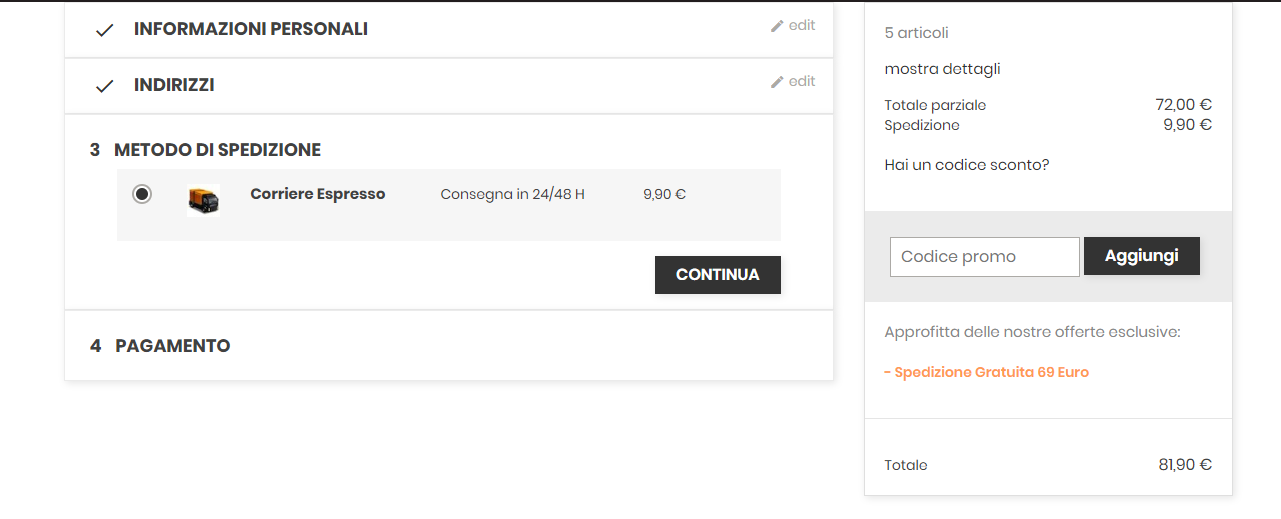Expand the Informazioni Personali step

[250, 29]
